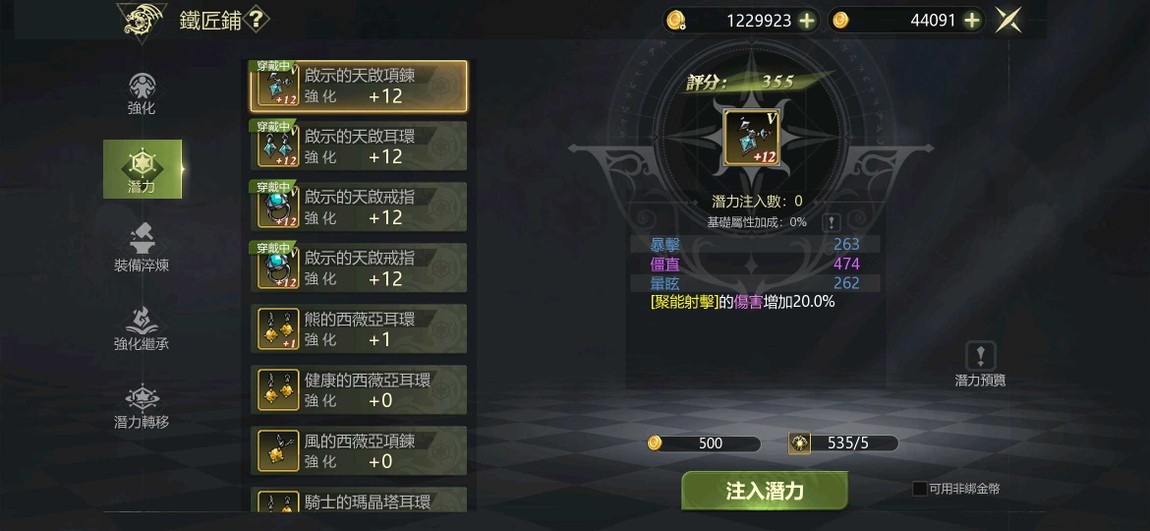Viewport: 1150px width, 531px height.
Task: Select 熊的西薇亞耳環 +1 item
Action: [x=359, y=329]
